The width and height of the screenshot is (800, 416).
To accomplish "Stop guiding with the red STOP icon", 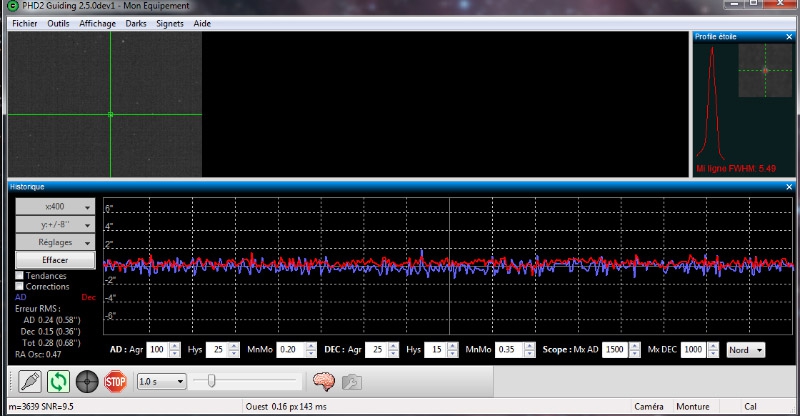I will pyautogui.click(x=115, y=381).
